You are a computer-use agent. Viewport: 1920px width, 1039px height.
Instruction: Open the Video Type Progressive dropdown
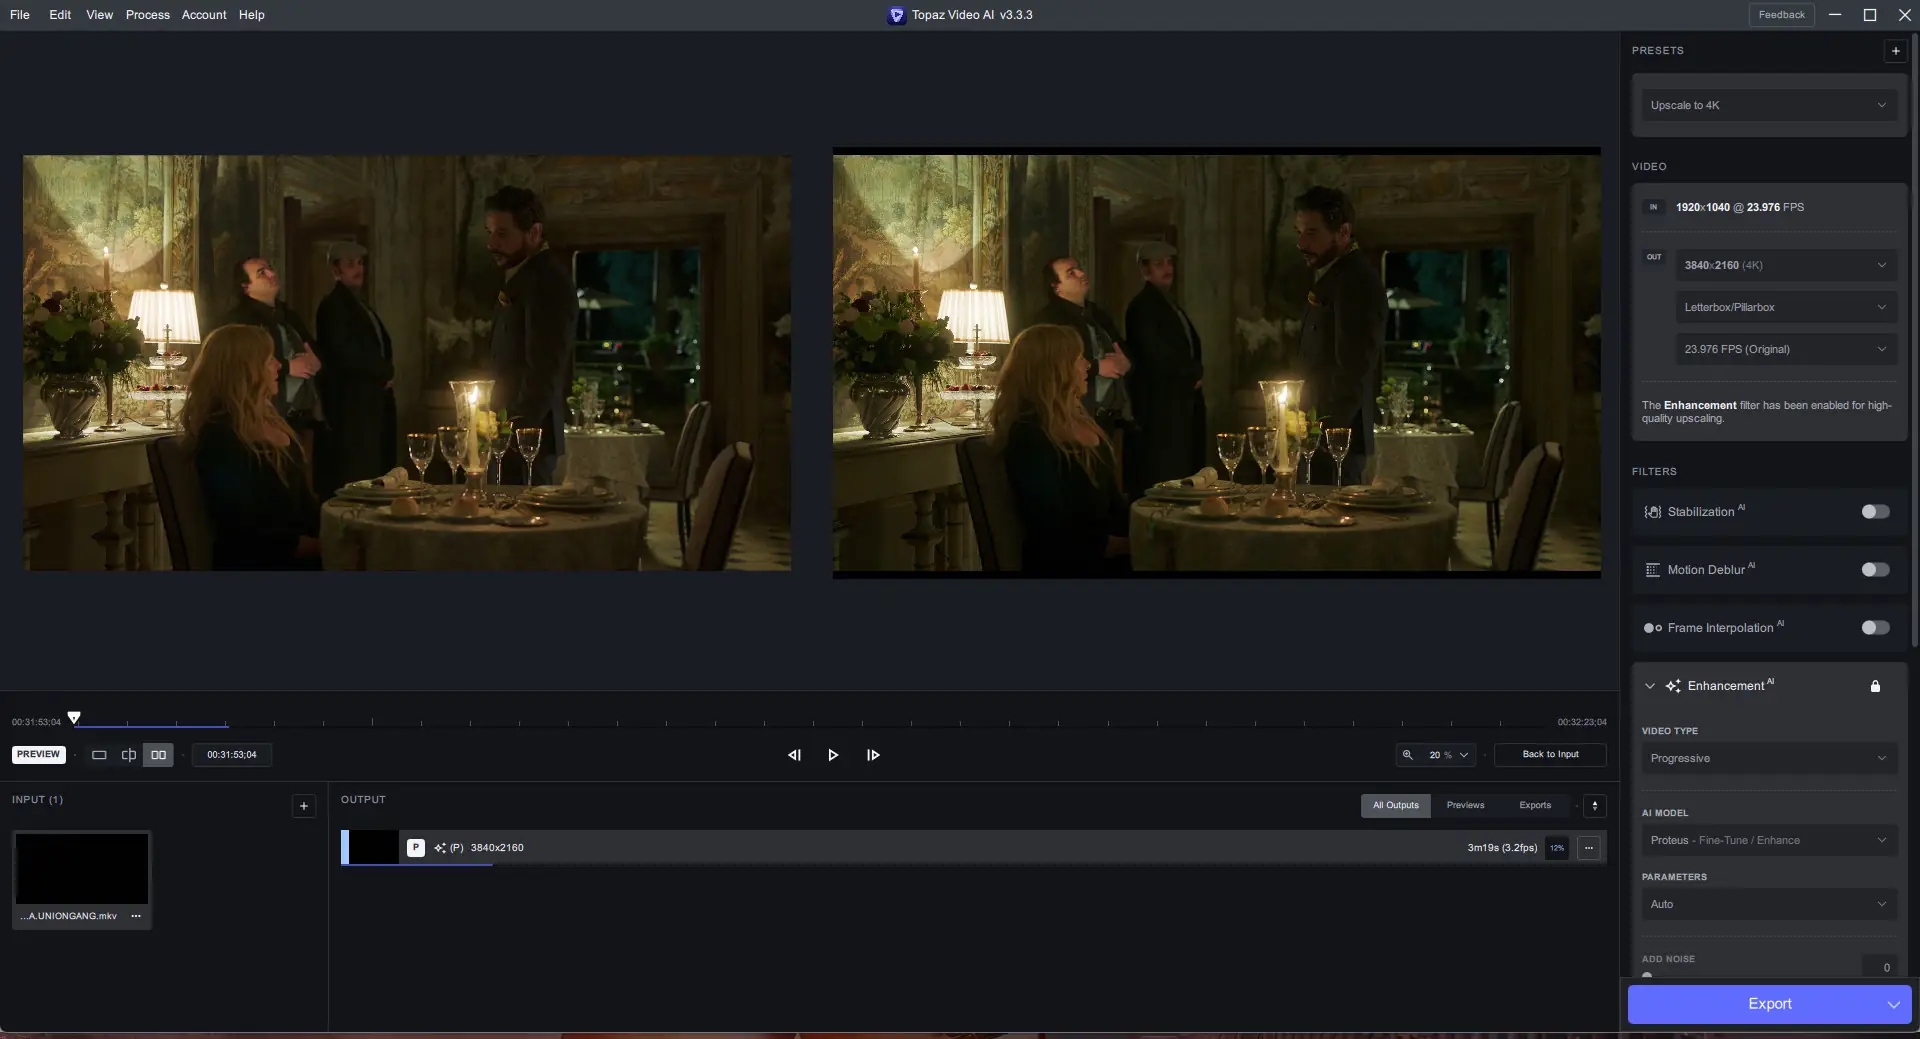tap(1769, 758)
